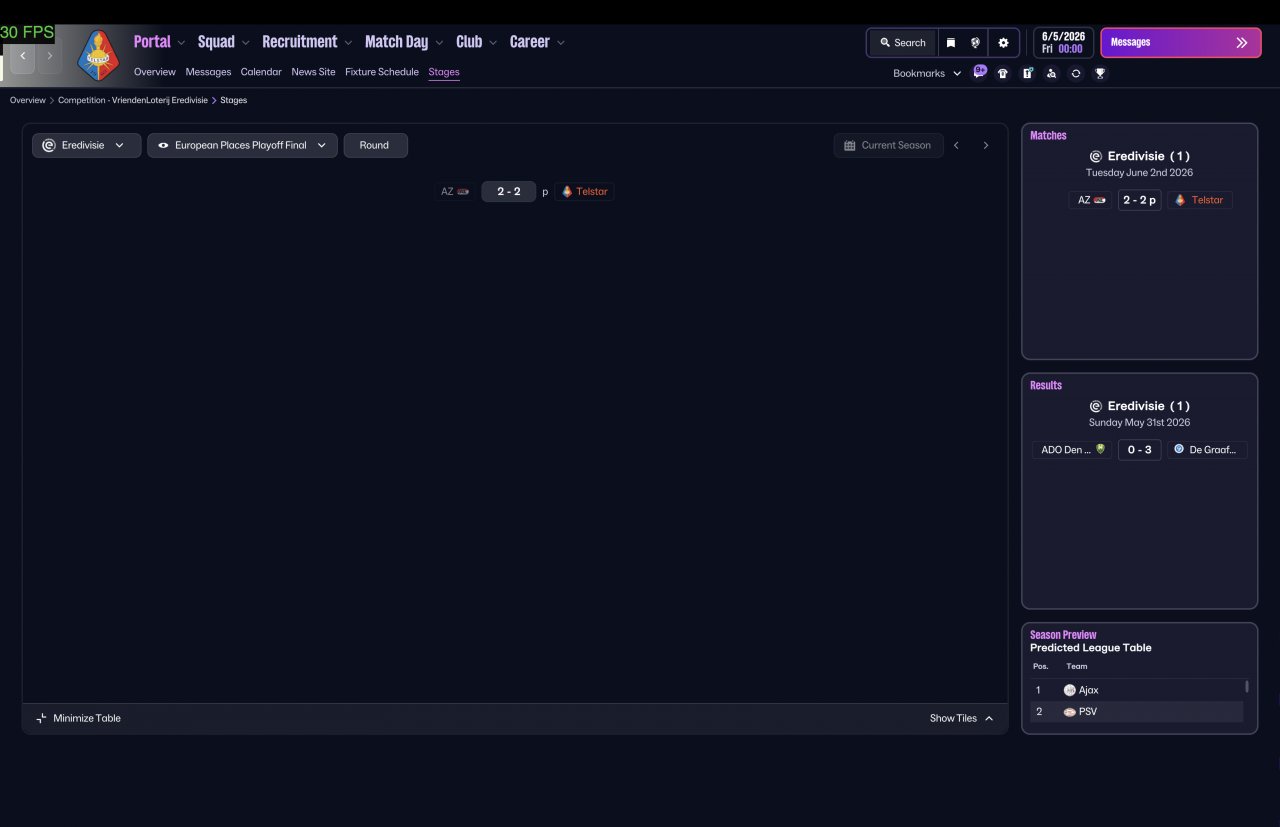Click the Results panel heading

point(1046,385)
